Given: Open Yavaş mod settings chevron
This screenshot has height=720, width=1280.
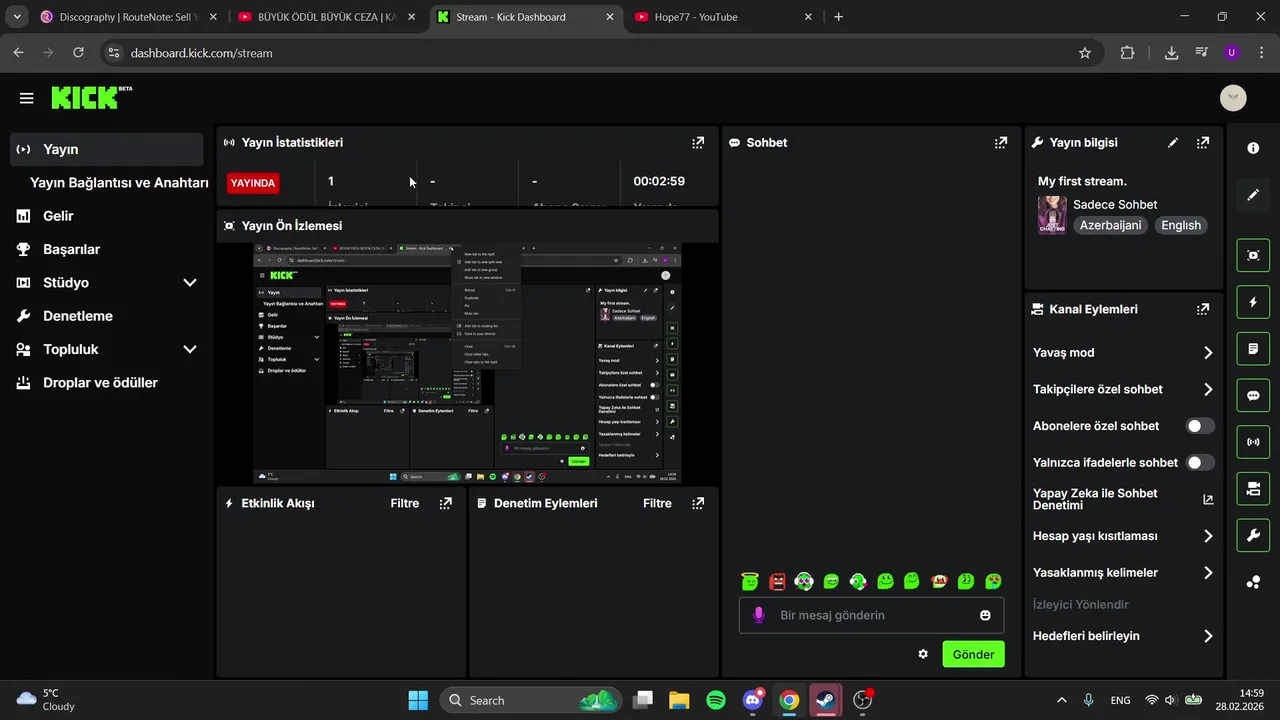Looking at the screenshot, I should (1208, 353).
